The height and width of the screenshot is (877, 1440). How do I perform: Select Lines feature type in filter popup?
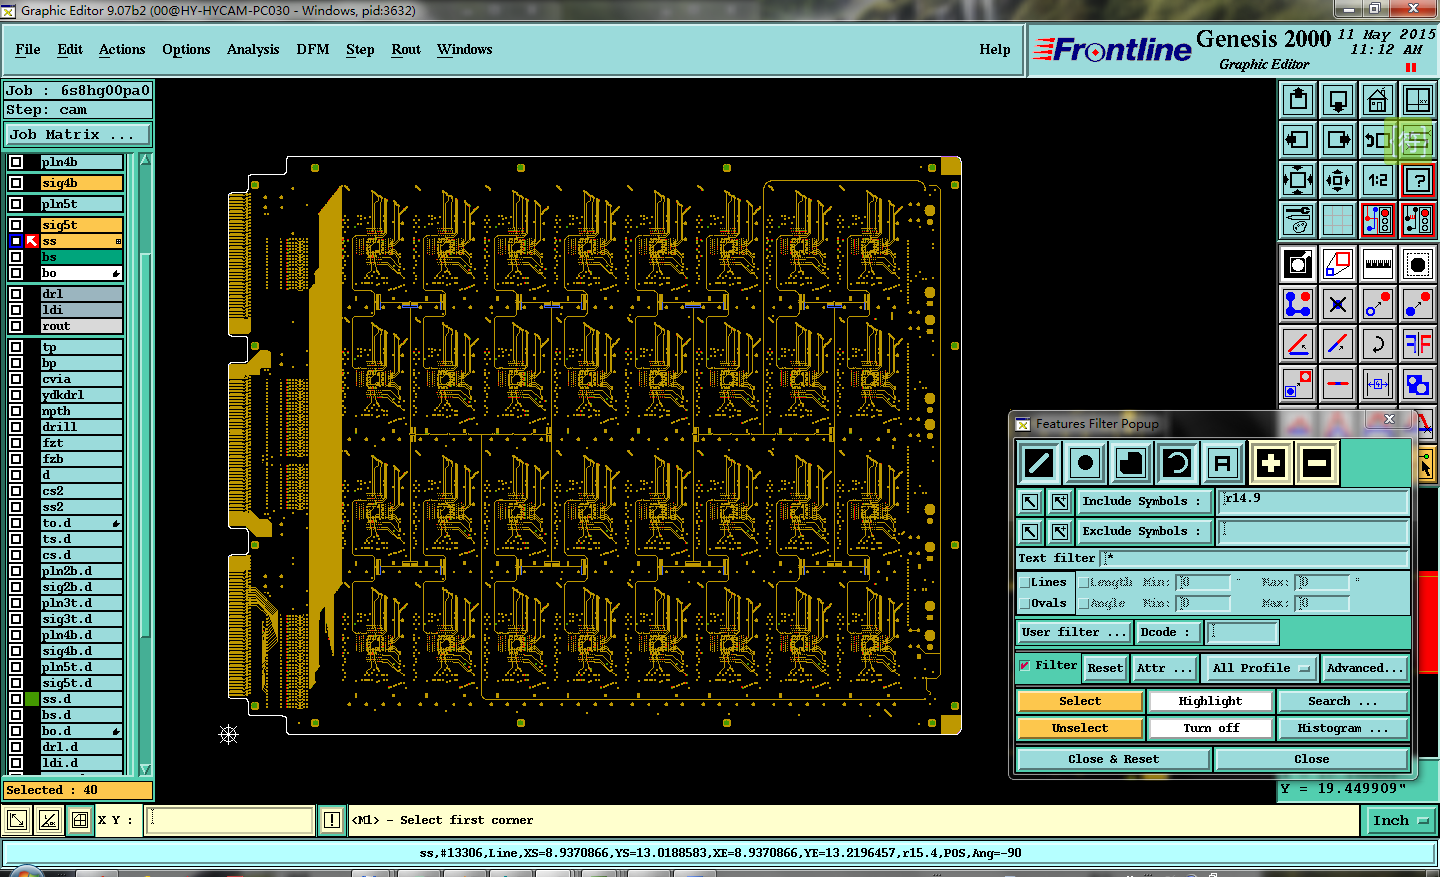tap(1039, 463)
